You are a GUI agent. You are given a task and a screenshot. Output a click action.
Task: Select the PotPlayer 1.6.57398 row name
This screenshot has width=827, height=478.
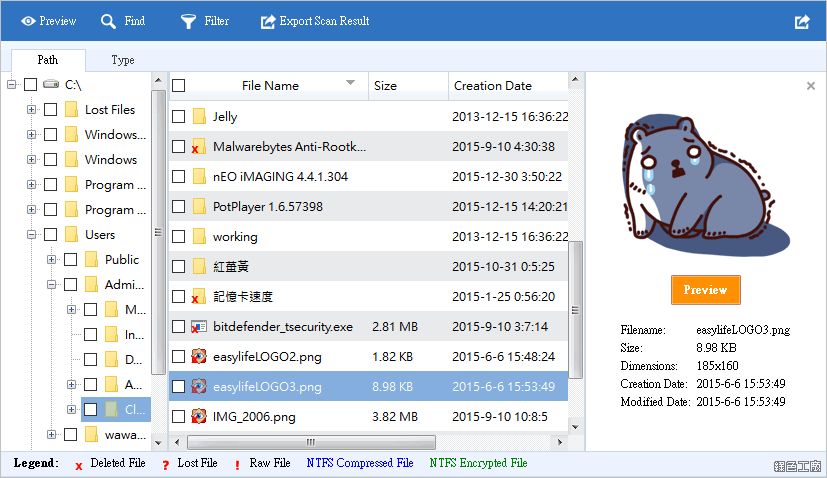click(267, 206)
